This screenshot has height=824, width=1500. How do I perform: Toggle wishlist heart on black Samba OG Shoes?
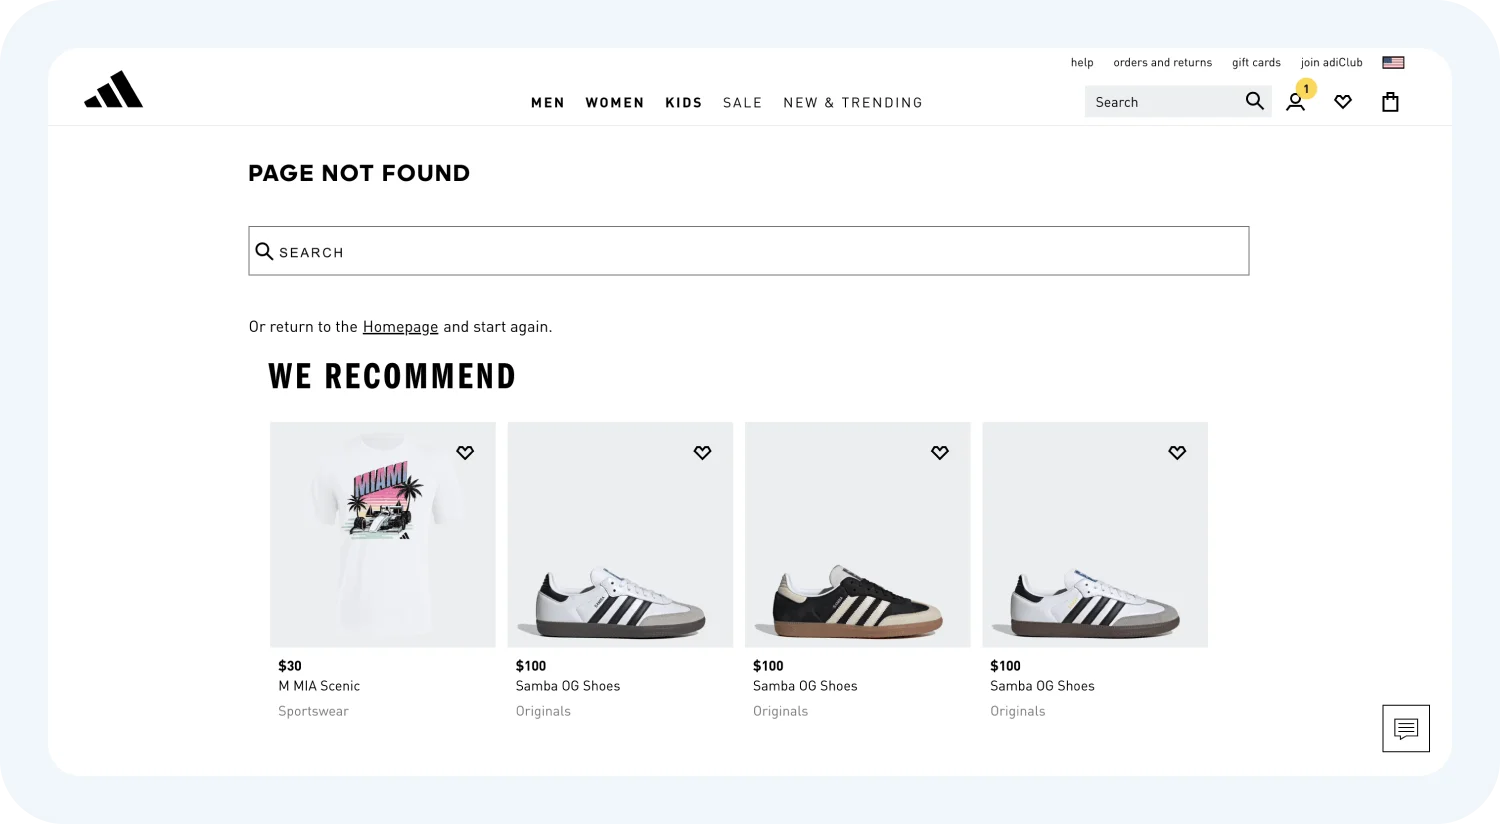[940, 453]
